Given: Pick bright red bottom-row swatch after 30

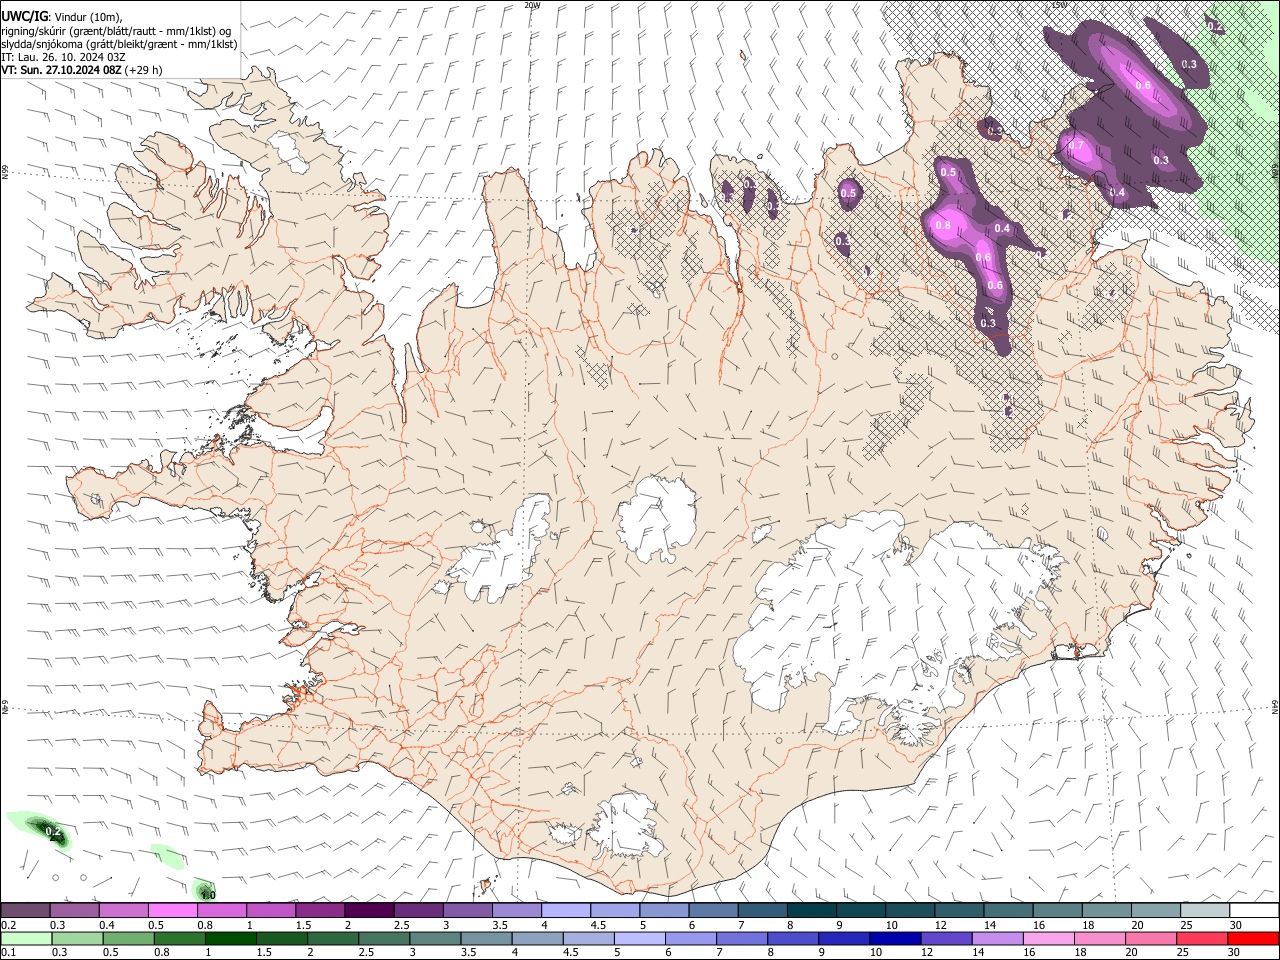Looking at the screenshot, I should [x=1253, y=939].
